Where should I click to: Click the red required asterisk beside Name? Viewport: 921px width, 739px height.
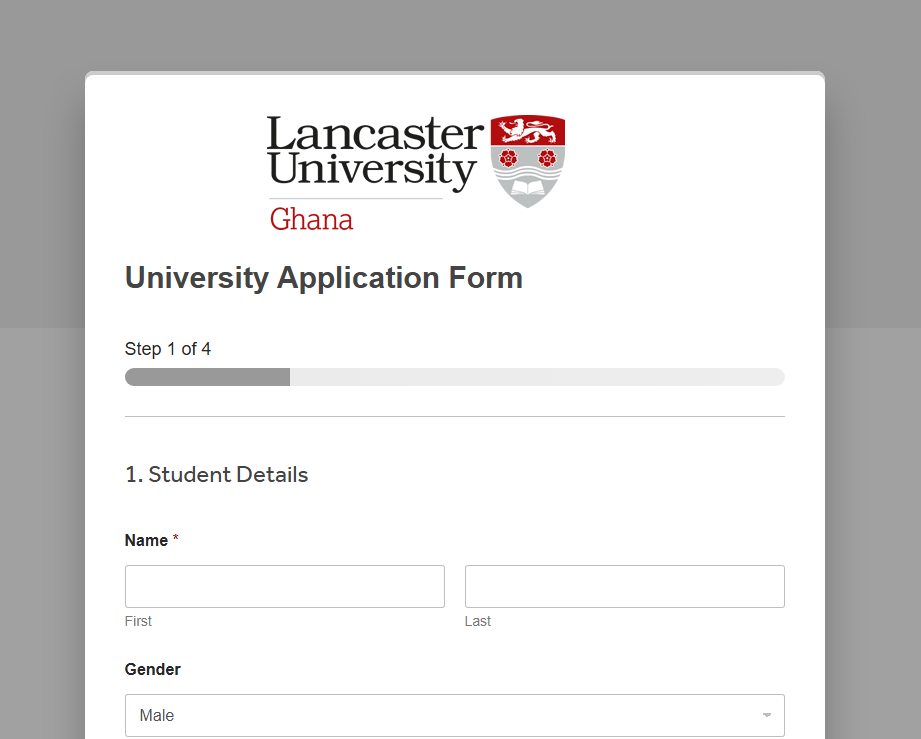176,540
